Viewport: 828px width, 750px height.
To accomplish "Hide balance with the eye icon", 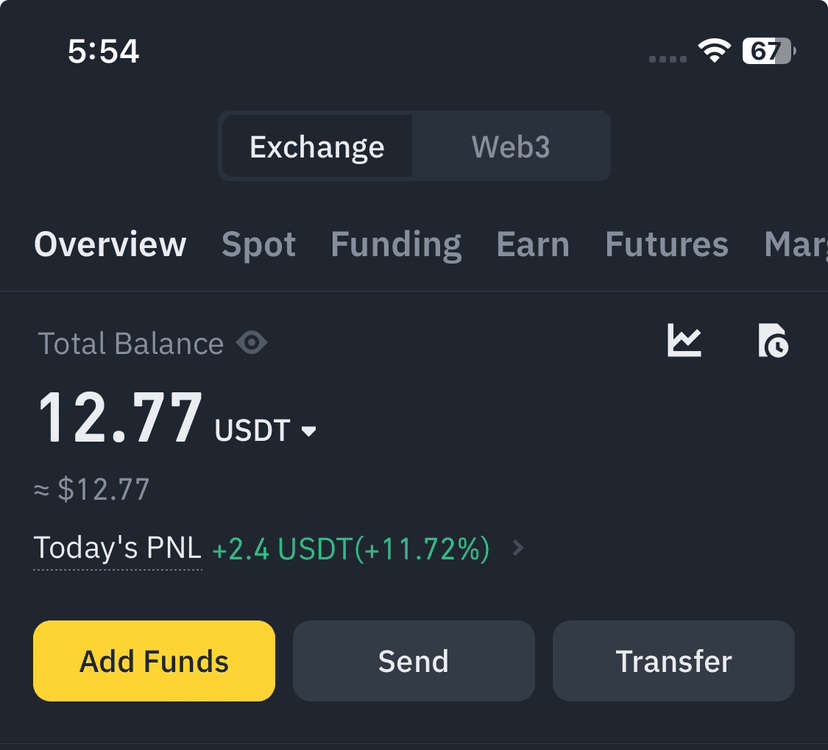I will coord(252,343).
